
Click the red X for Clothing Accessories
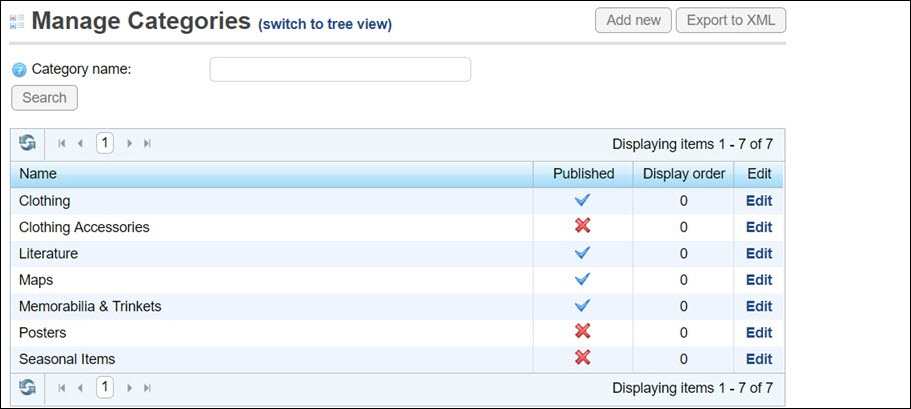(583, 227)
